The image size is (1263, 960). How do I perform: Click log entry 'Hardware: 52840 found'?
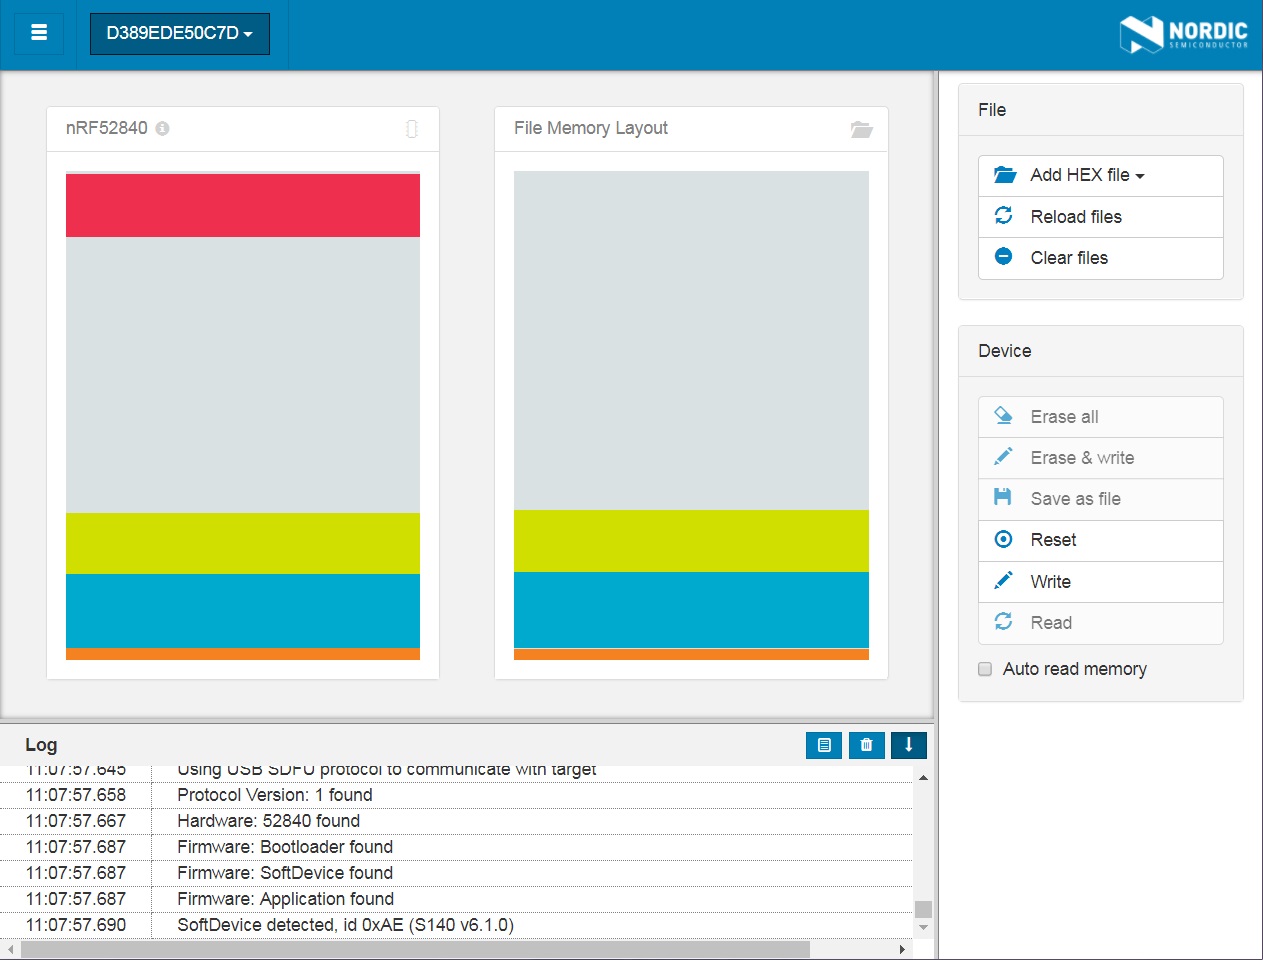[269, 821]
